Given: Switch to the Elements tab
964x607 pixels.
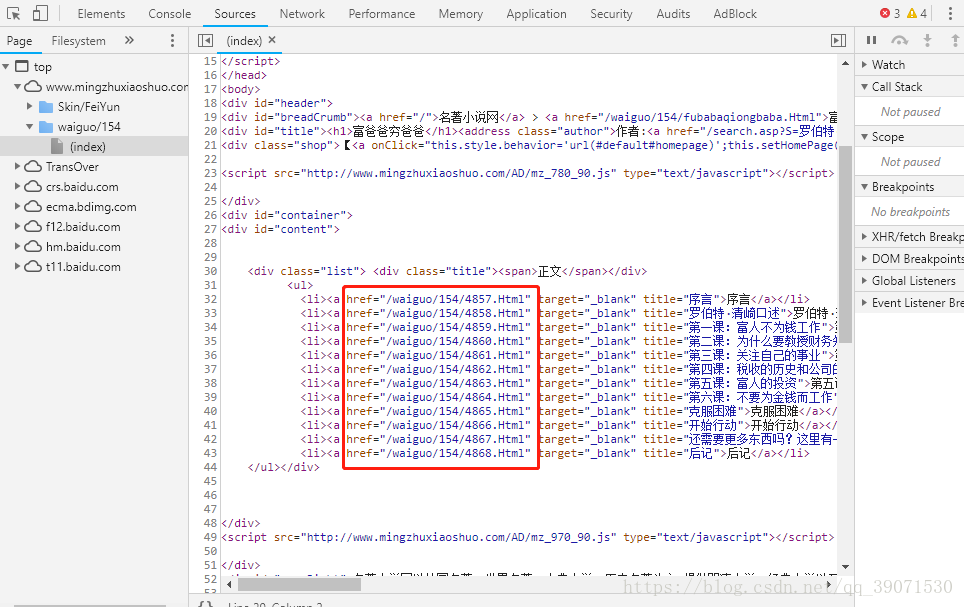Looking at the screenshot, I should (101, 14).
